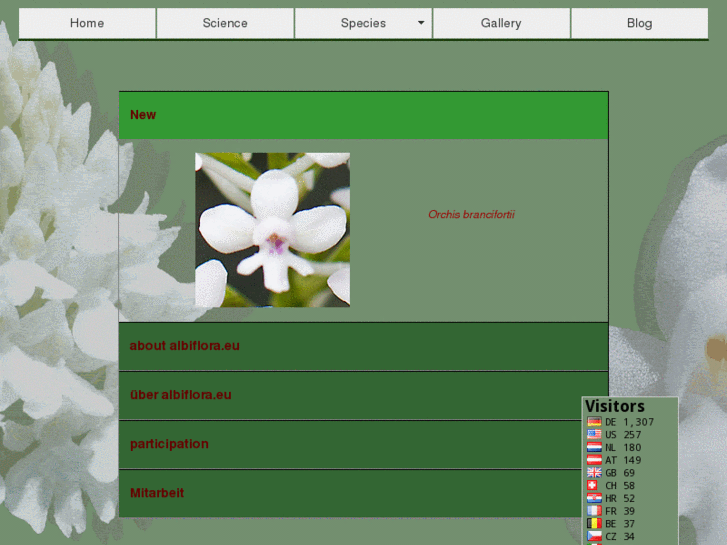The width and height of the screenshot is (727, 545).
Task: Click the US 257 visitor count
Action: [x=623, y=435]
